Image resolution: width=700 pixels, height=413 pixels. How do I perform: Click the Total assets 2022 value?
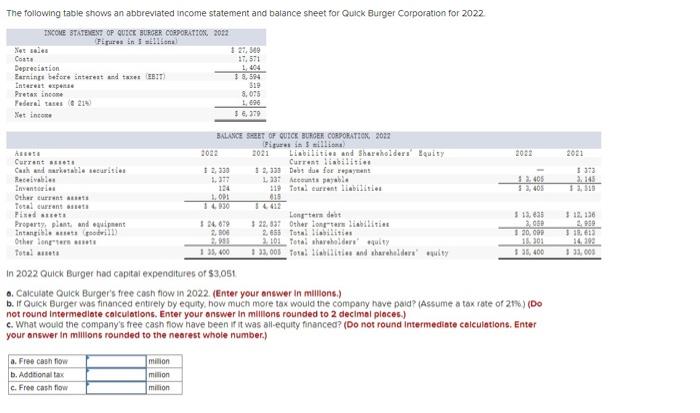click(217, 253)
